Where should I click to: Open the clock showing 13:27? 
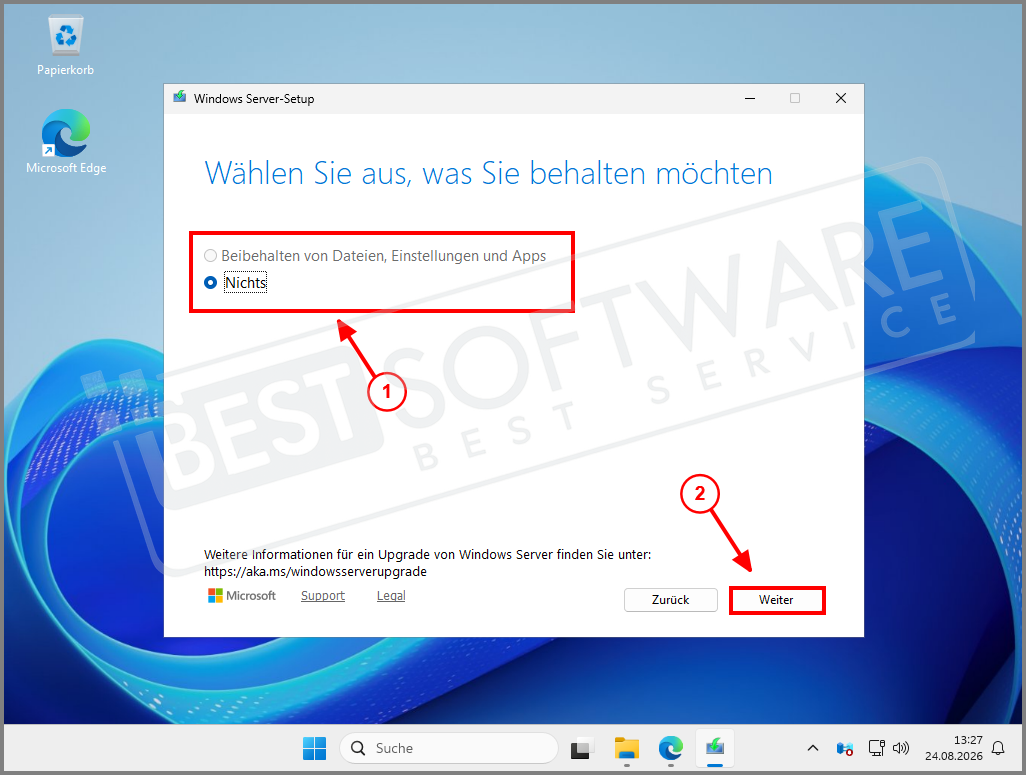[954, 748]
